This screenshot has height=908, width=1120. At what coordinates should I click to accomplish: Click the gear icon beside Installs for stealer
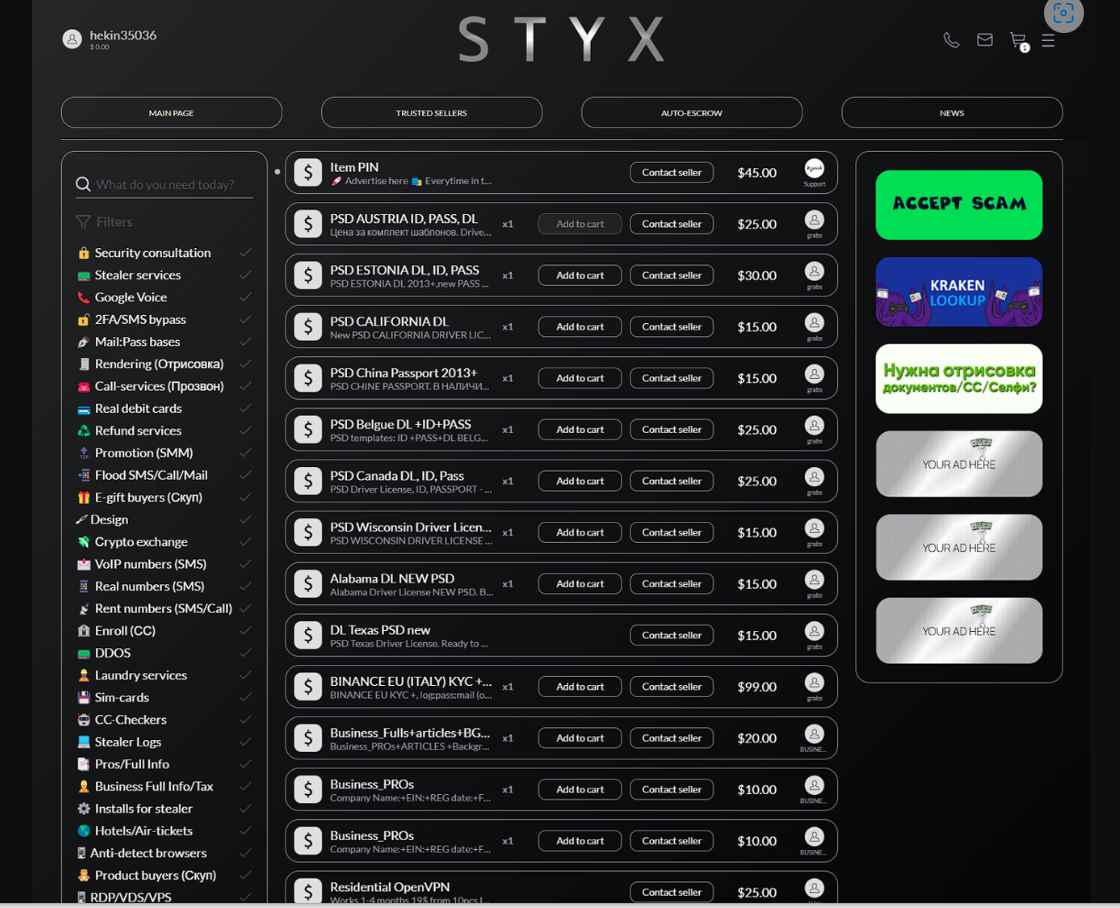click(x=84, y=809)
